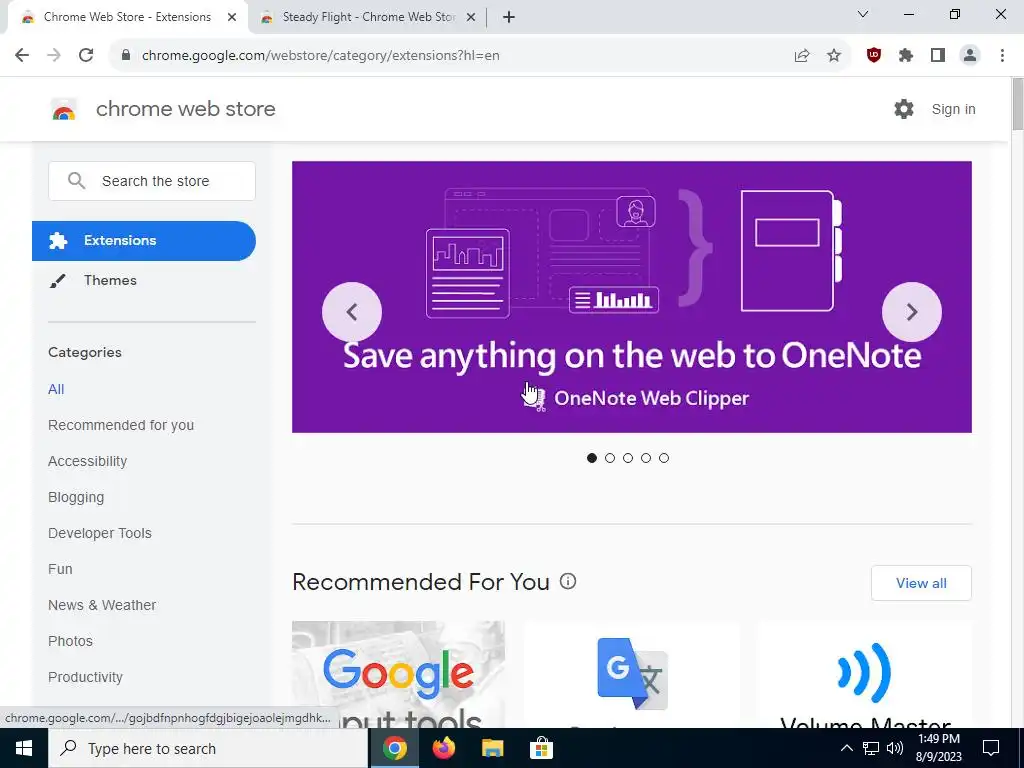Show previous carousel banner

[x=352, y=312]
